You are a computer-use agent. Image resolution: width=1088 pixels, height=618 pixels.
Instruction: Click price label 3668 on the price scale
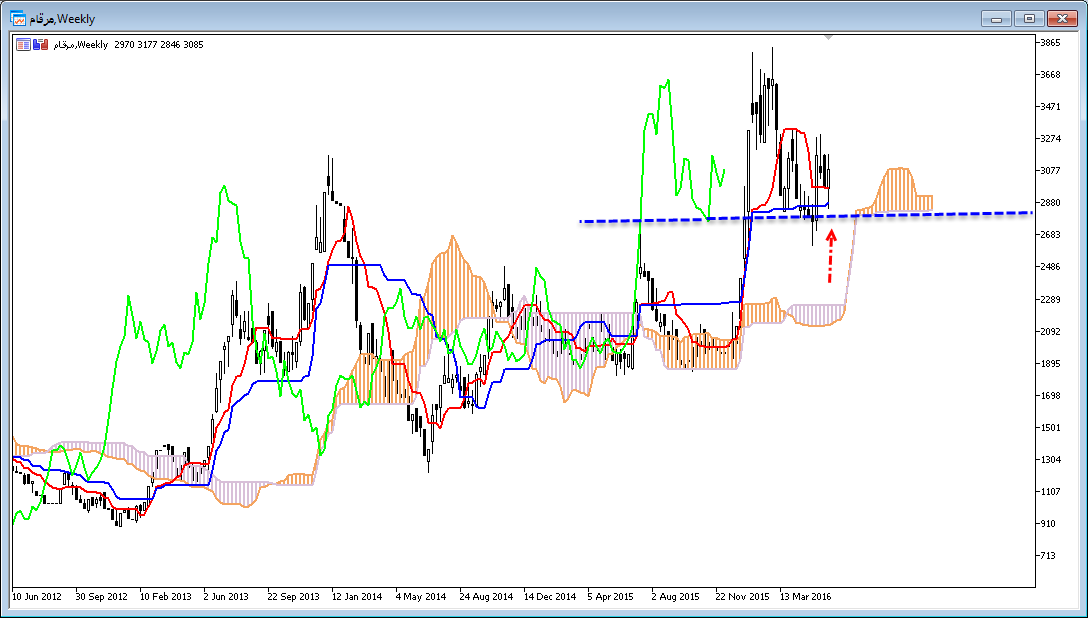(1051, 75)
